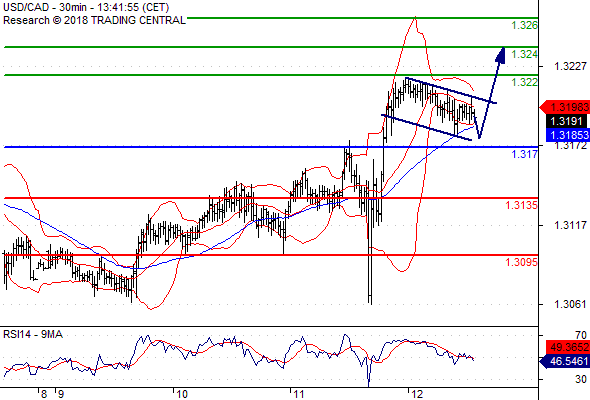Click the RSI14 - 9MA indicator label
This screenshot has height=400, width=590.
33,334
